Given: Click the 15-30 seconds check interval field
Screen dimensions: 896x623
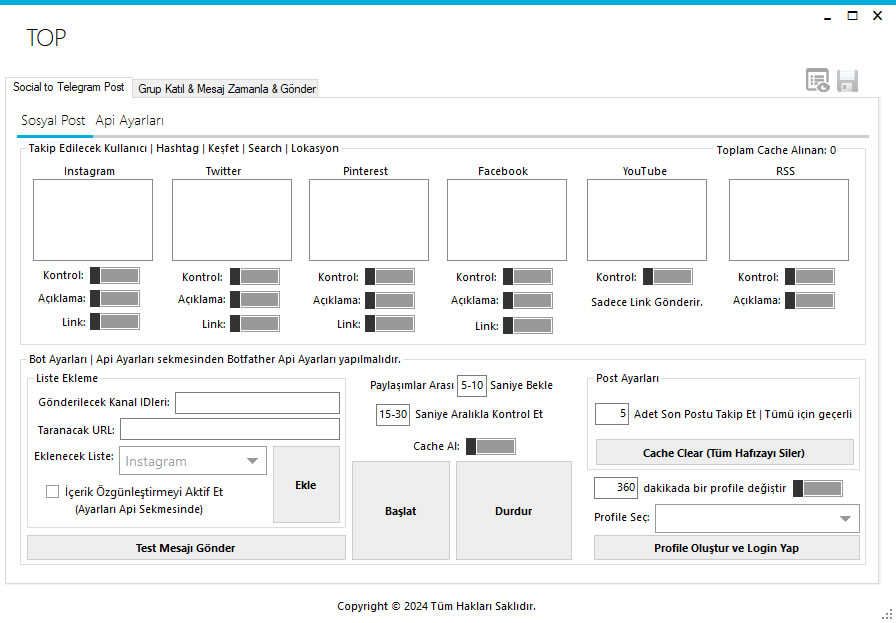Looking at the screenshot, I should pos(393,414).
